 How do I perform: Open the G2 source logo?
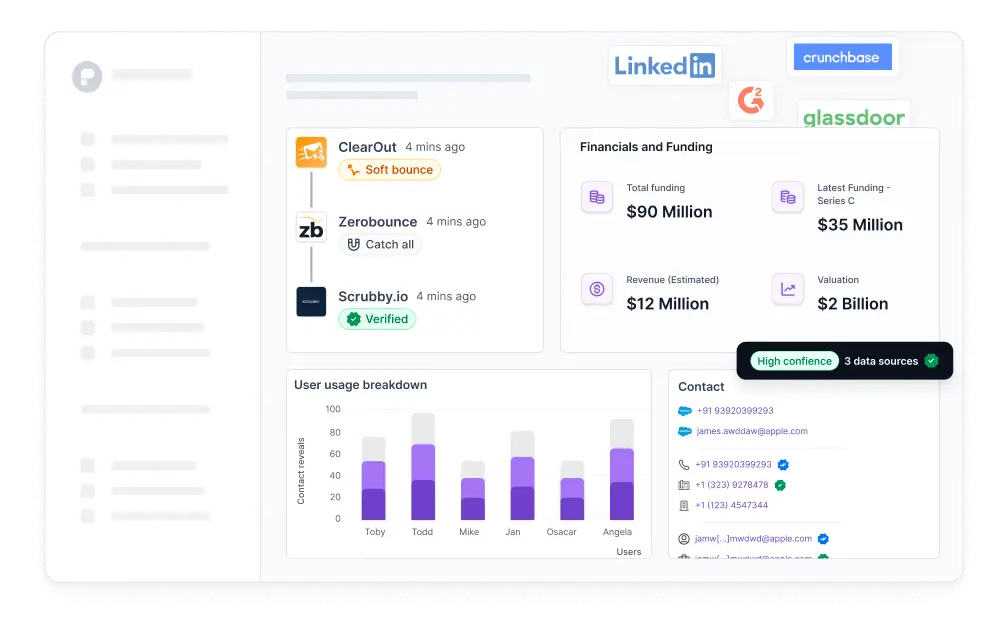[750, 100]
